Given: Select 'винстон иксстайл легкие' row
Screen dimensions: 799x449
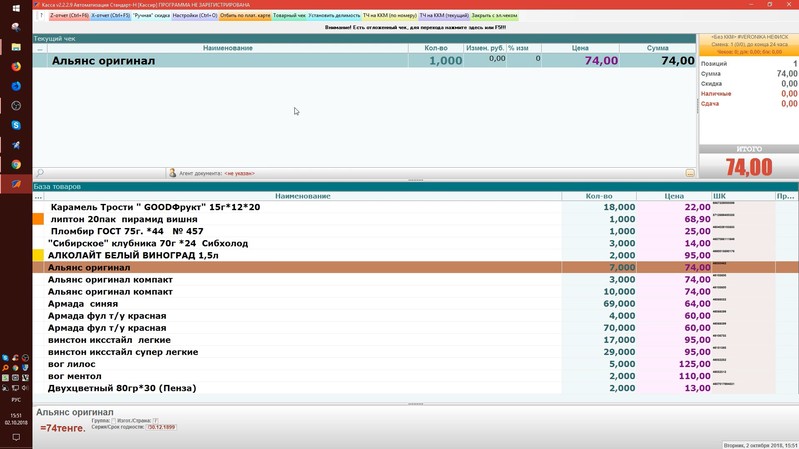Looking at the screenshot, I should point(415,340).
